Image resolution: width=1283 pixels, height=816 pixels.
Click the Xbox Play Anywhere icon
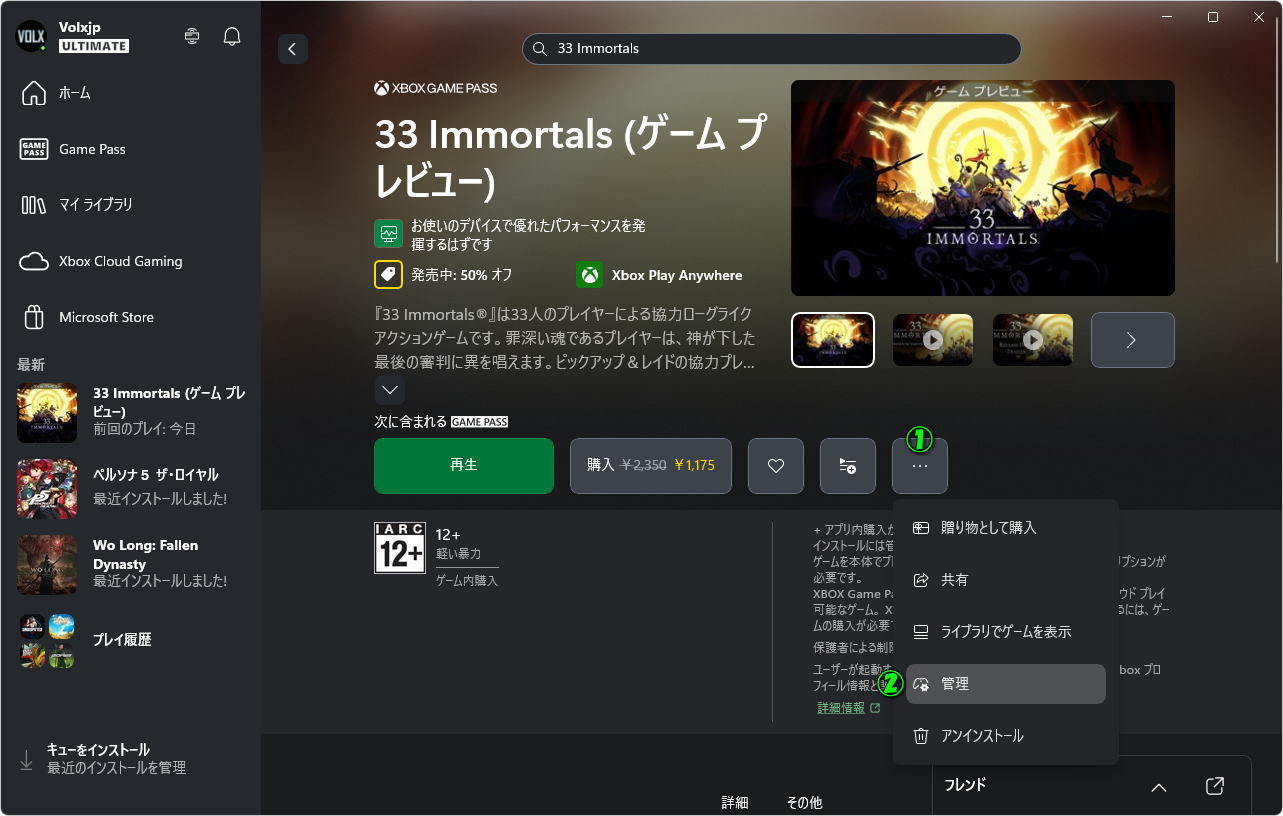pyautogui.click(x=590, y=275)
